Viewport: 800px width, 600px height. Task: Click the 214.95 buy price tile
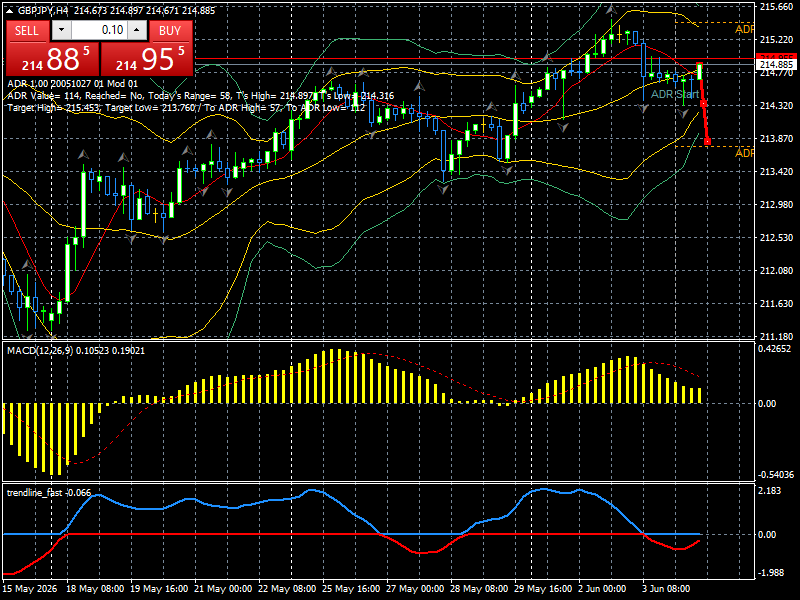(x=147, y=59)
